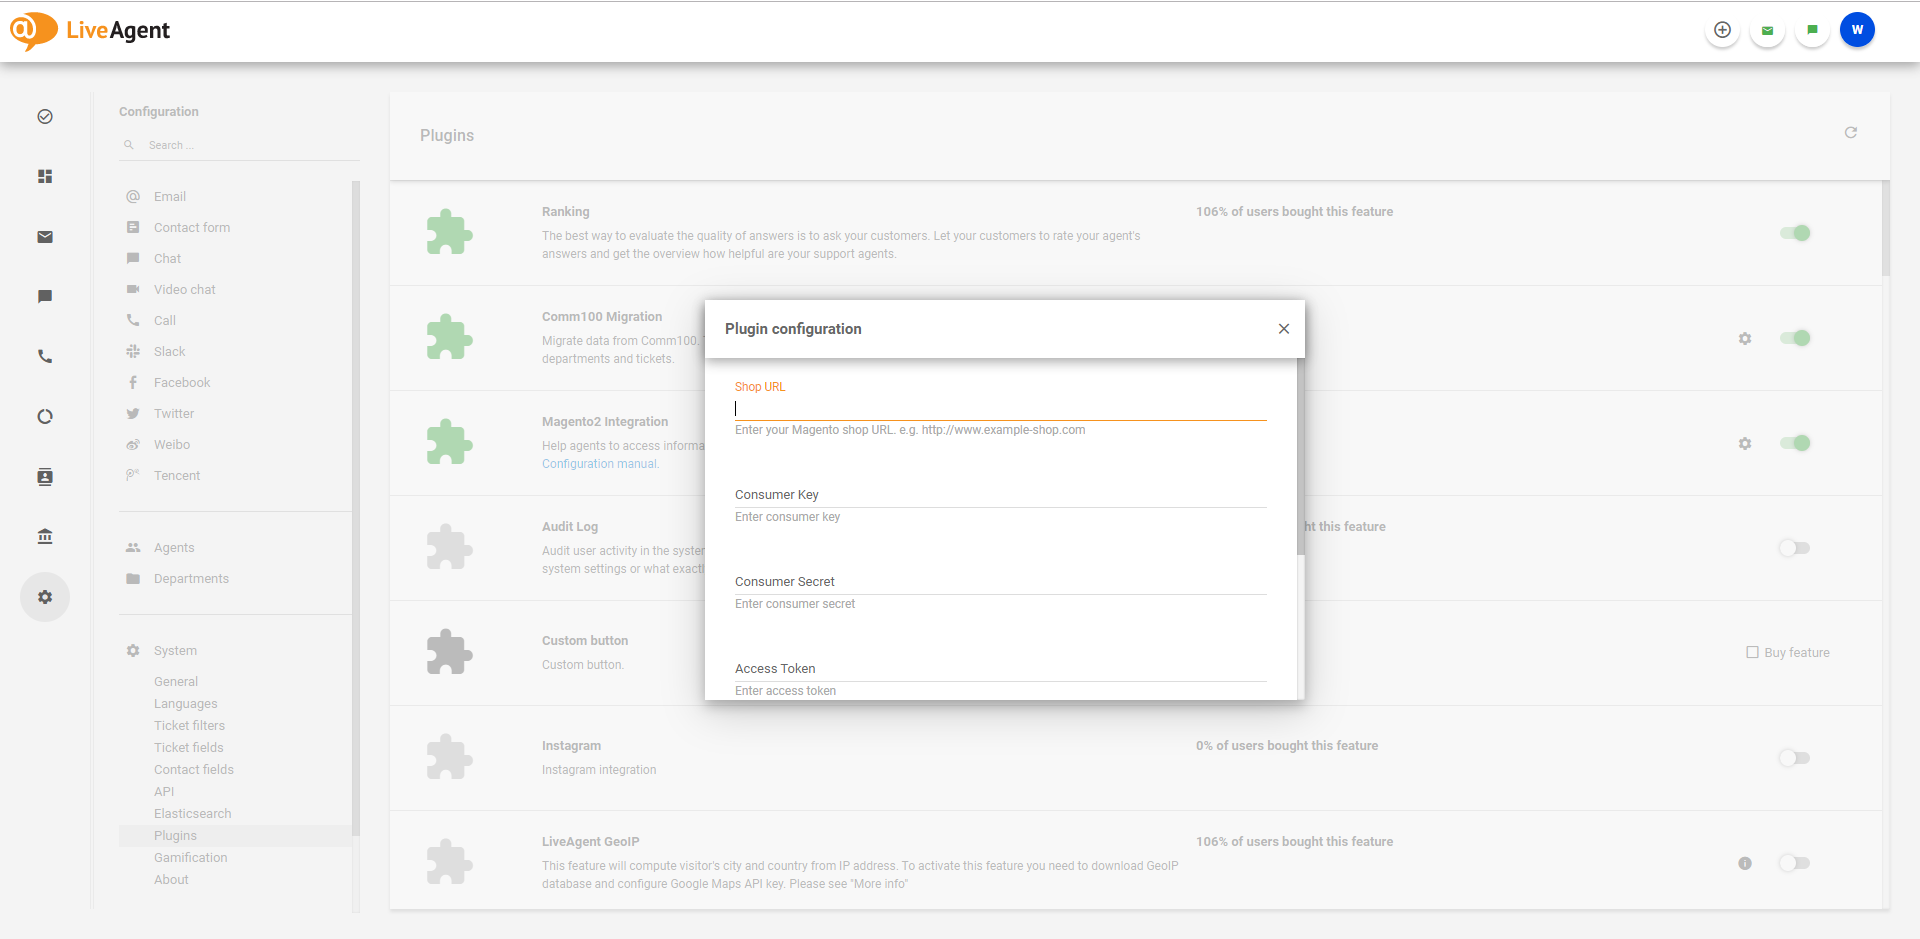Viewport: 1920px width, 939px height.
Task: Open the Magento2 Configuration manual link
Action: tap(600, 464)
